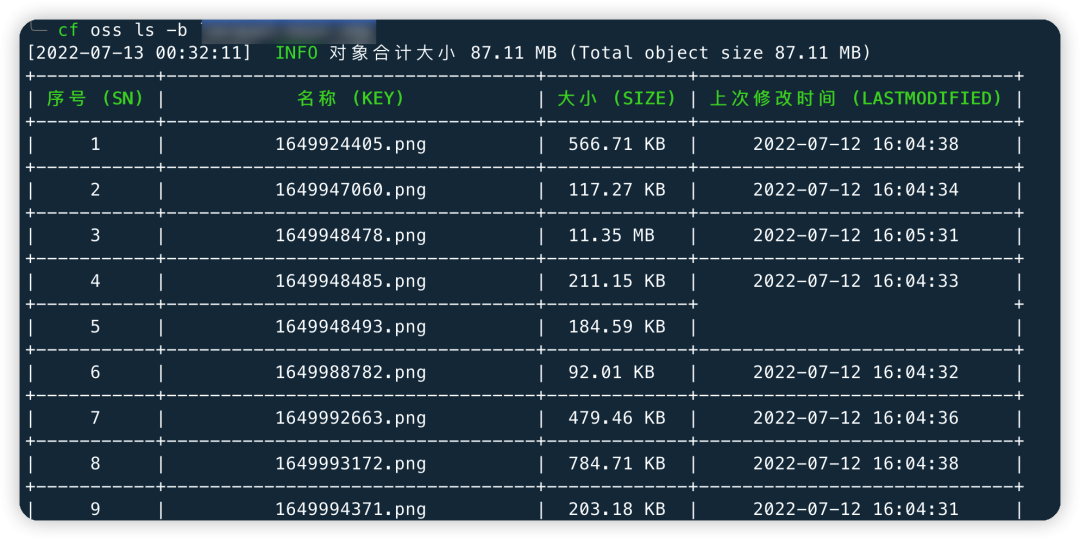Click the 上次修改时间 (LASTMODIFIED) header
The height and width of the screenshot is (540, 1080).
click(x=855, y=98)
